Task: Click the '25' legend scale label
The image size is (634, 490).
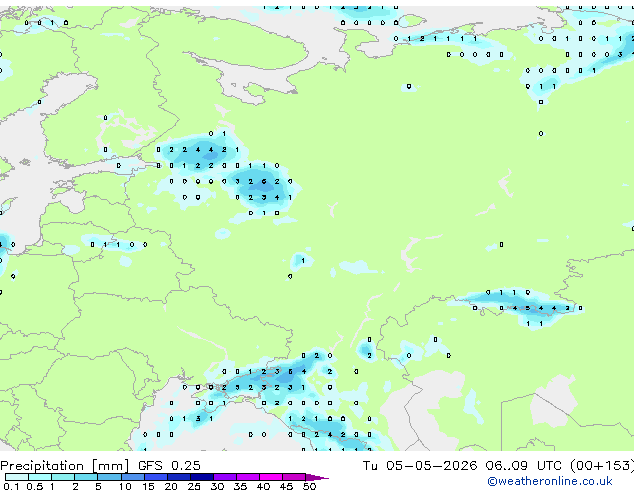Action: tap(194, 486)
